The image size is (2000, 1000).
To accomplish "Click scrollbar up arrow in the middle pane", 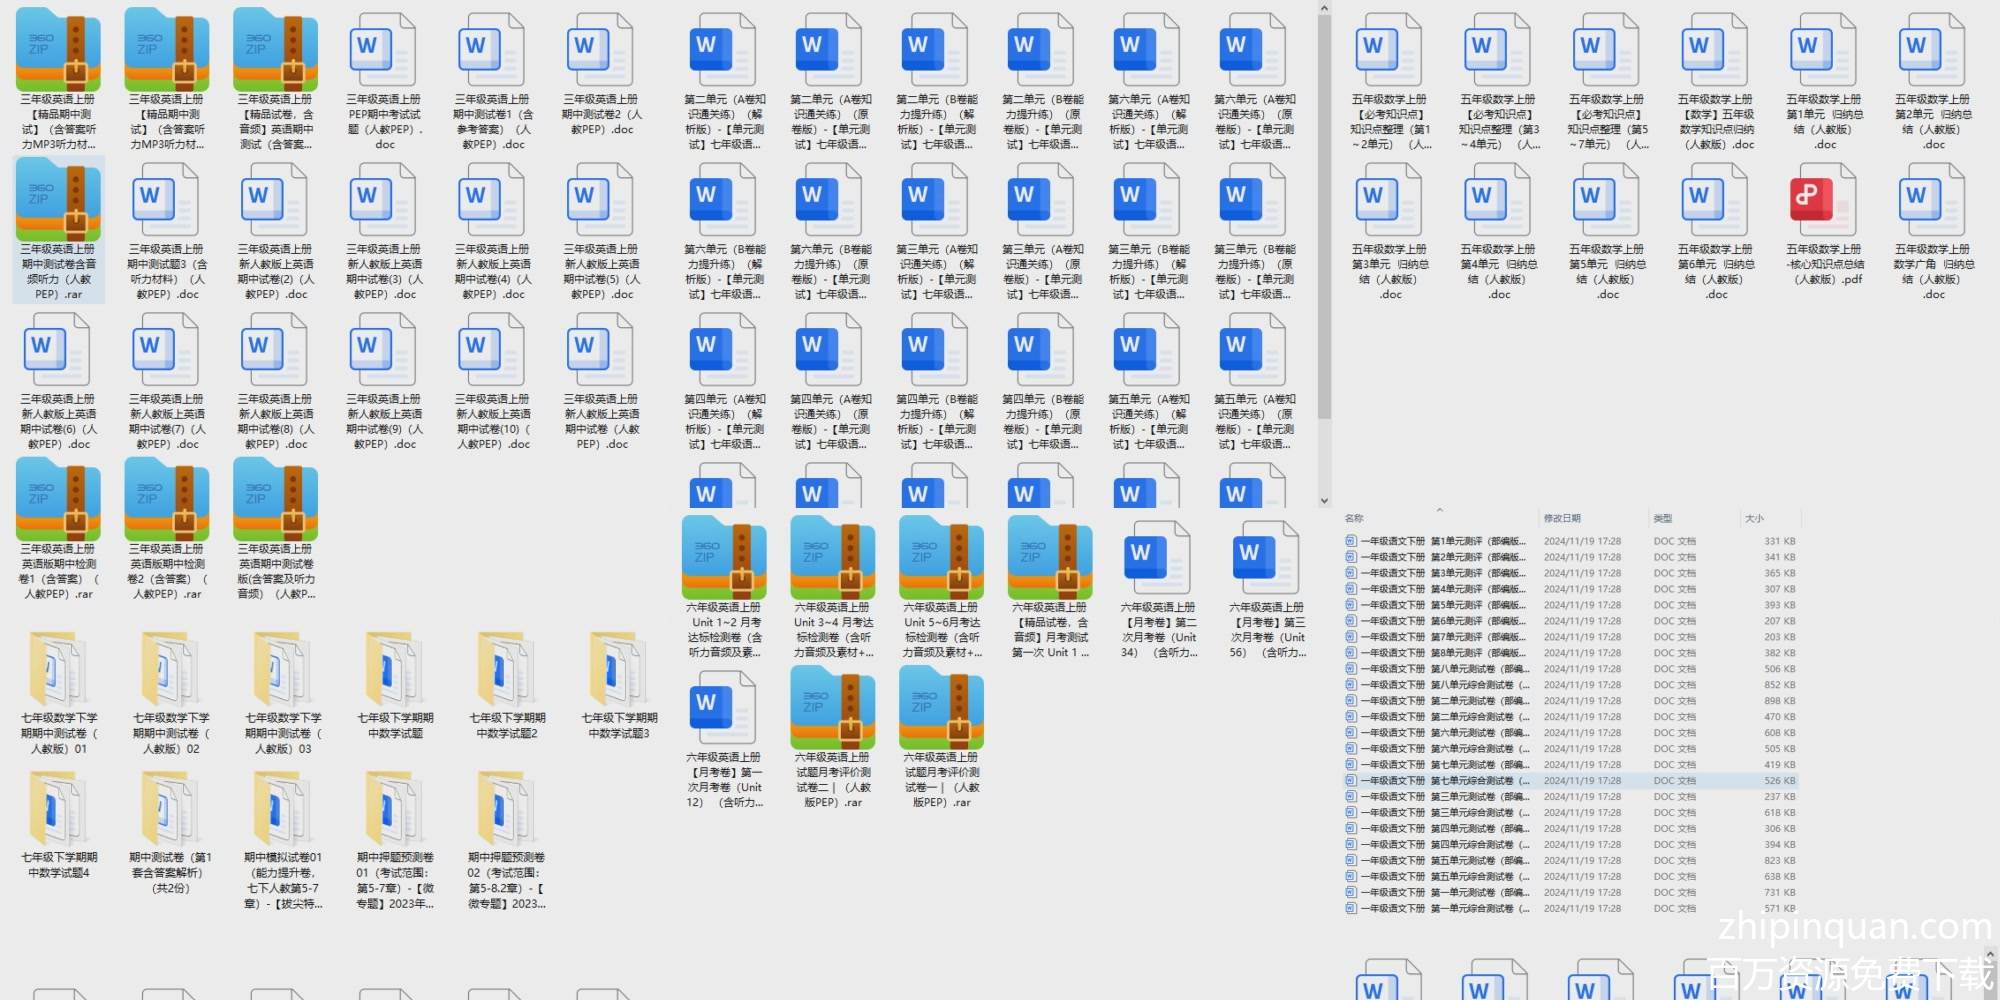I will [1324, 9].
